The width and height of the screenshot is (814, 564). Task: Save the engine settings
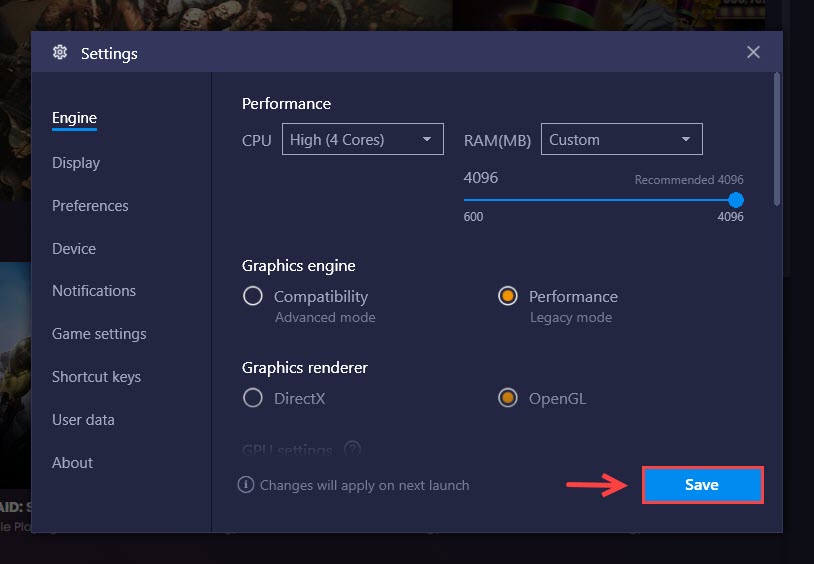point(702,485)
